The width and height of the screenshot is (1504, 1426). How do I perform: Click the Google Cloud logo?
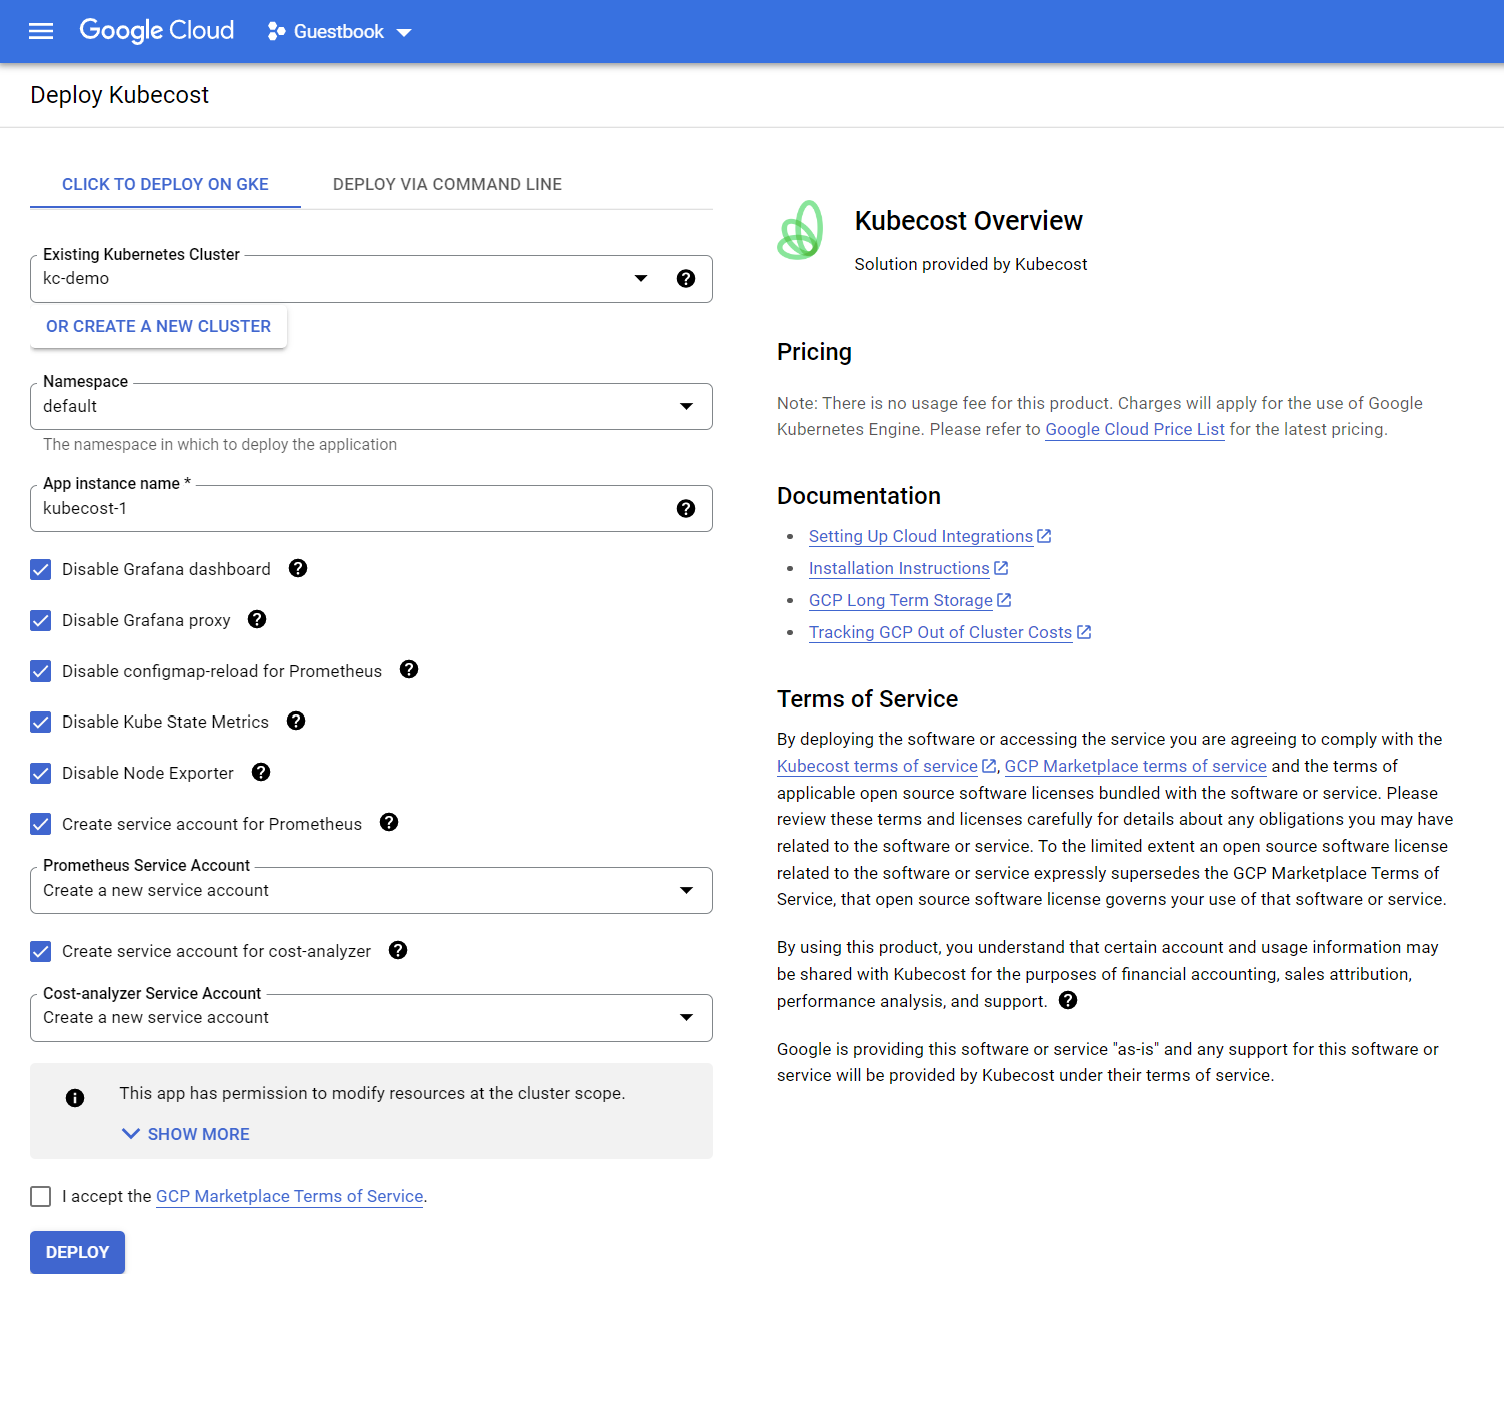pyautogui.click(x=157, y=31)
